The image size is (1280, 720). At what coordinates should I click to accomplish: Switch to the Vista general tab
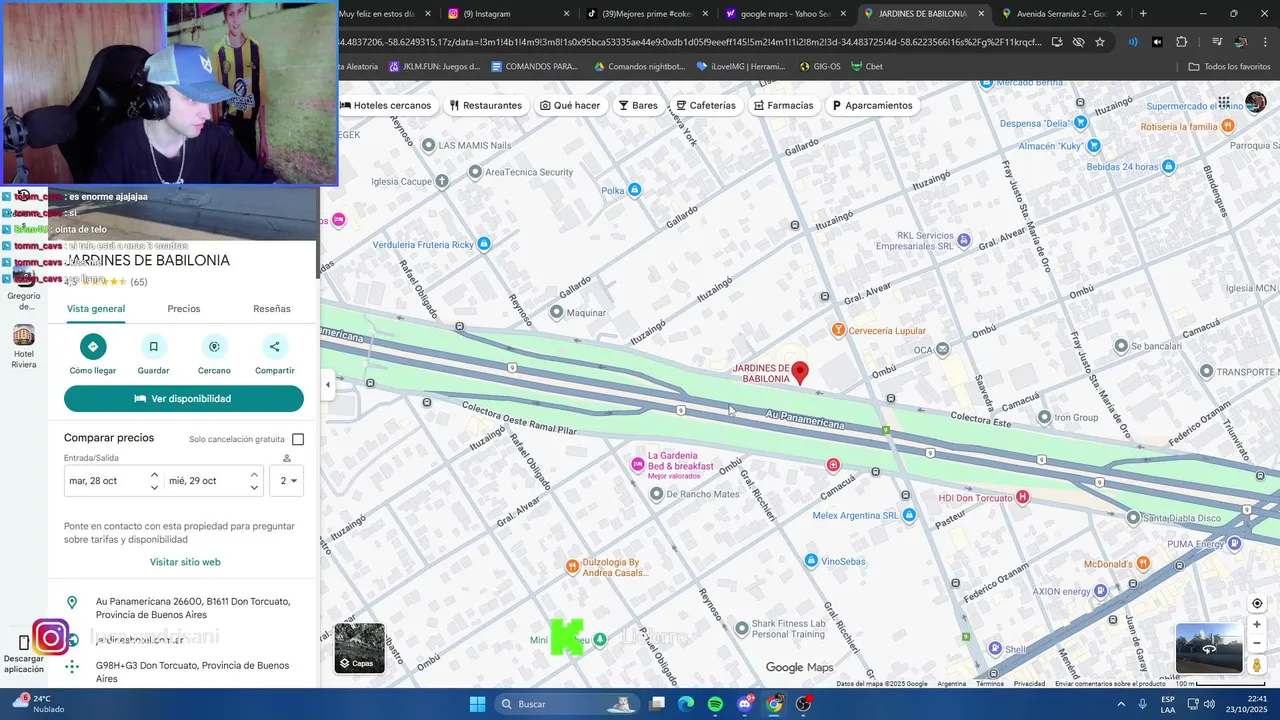click(96, 309)
